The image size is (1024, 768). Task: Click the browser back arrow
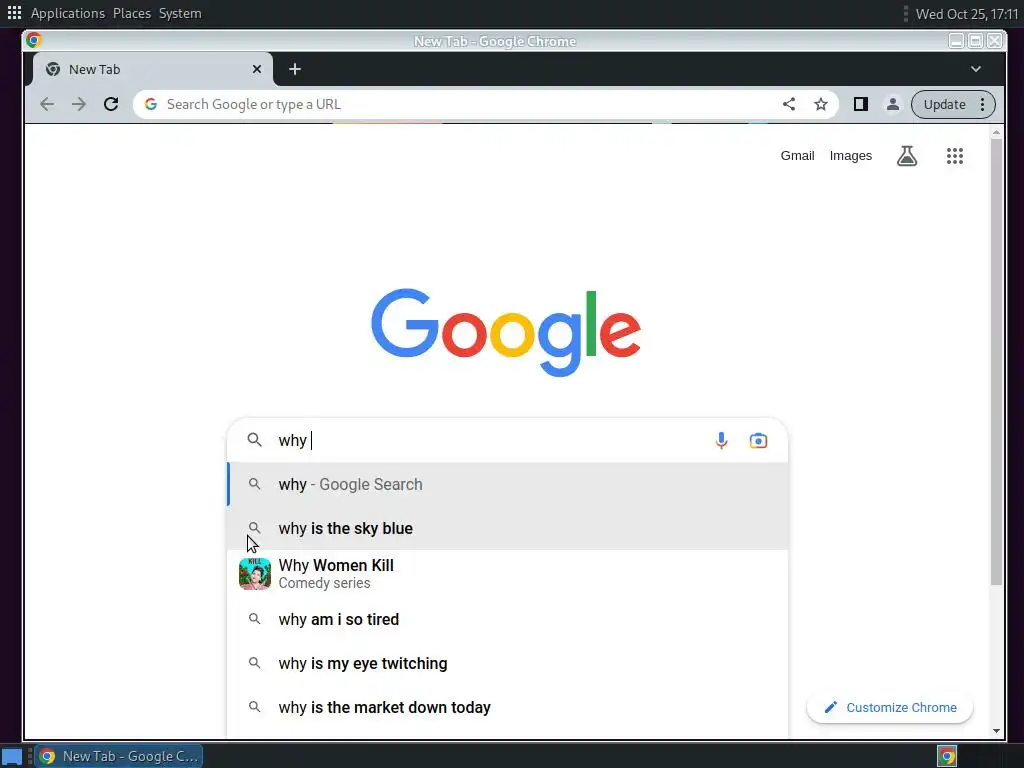pos(47,104)
